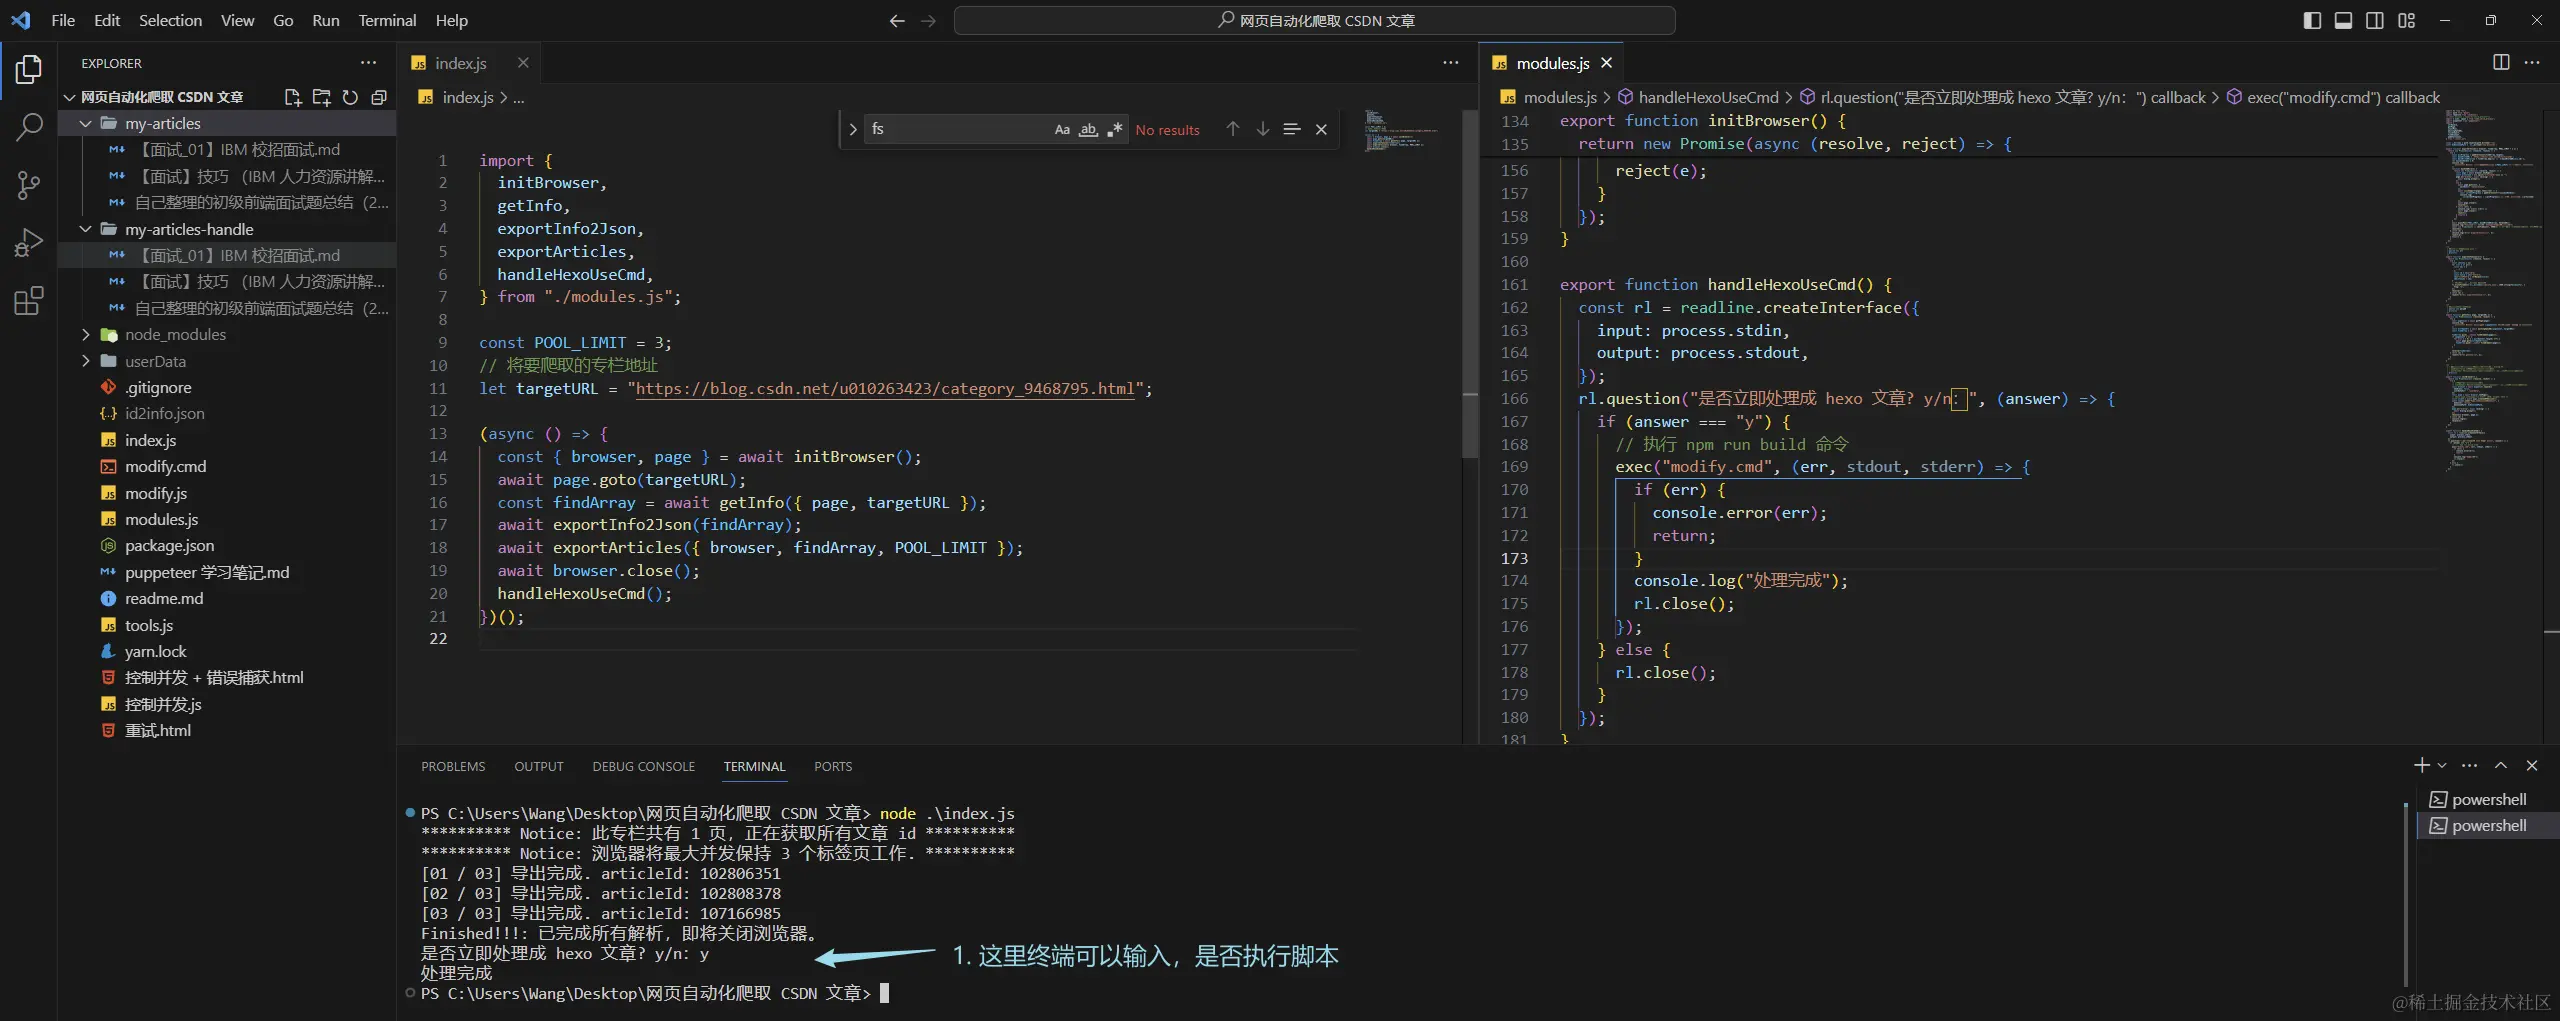Screen dimensions: 2560x1021
Task: Toggle secondary side bar visibility
Action: click(x=2375, y=20)
